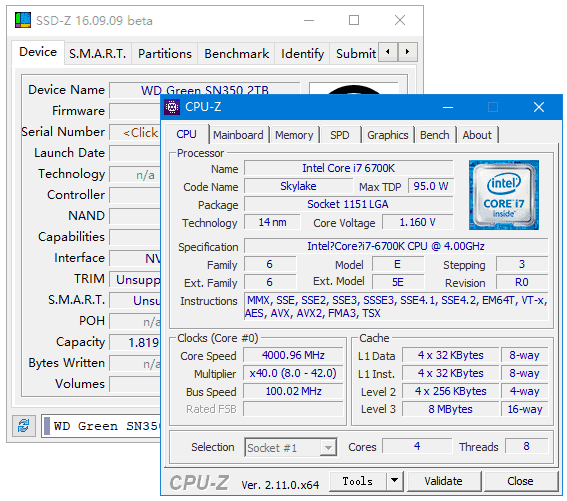
Task: Click the Close button in CPU-Z
Action: coord(520,481)
